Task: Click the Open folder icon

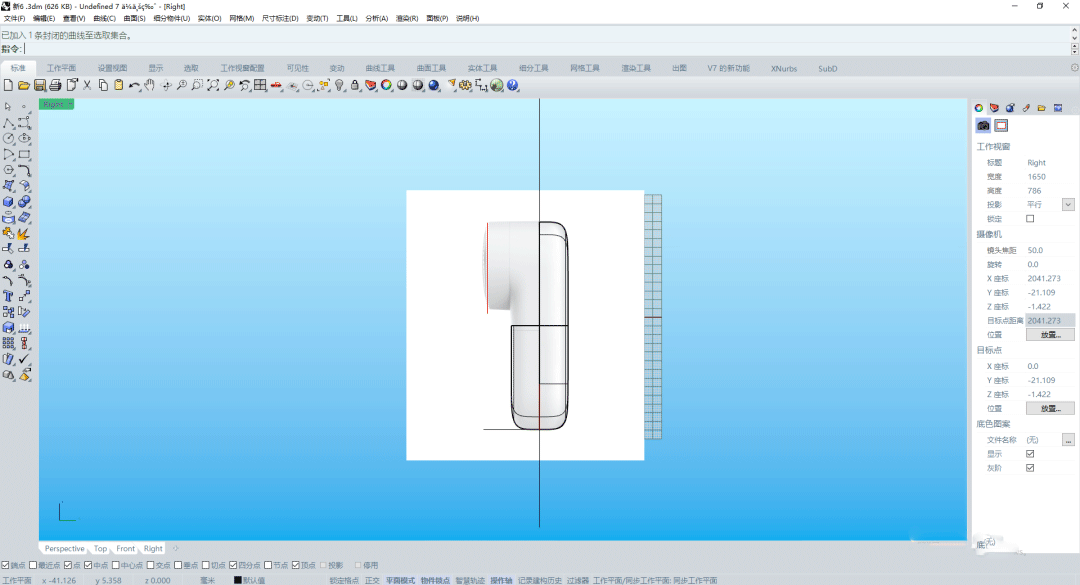Action: tap(24, 86)
